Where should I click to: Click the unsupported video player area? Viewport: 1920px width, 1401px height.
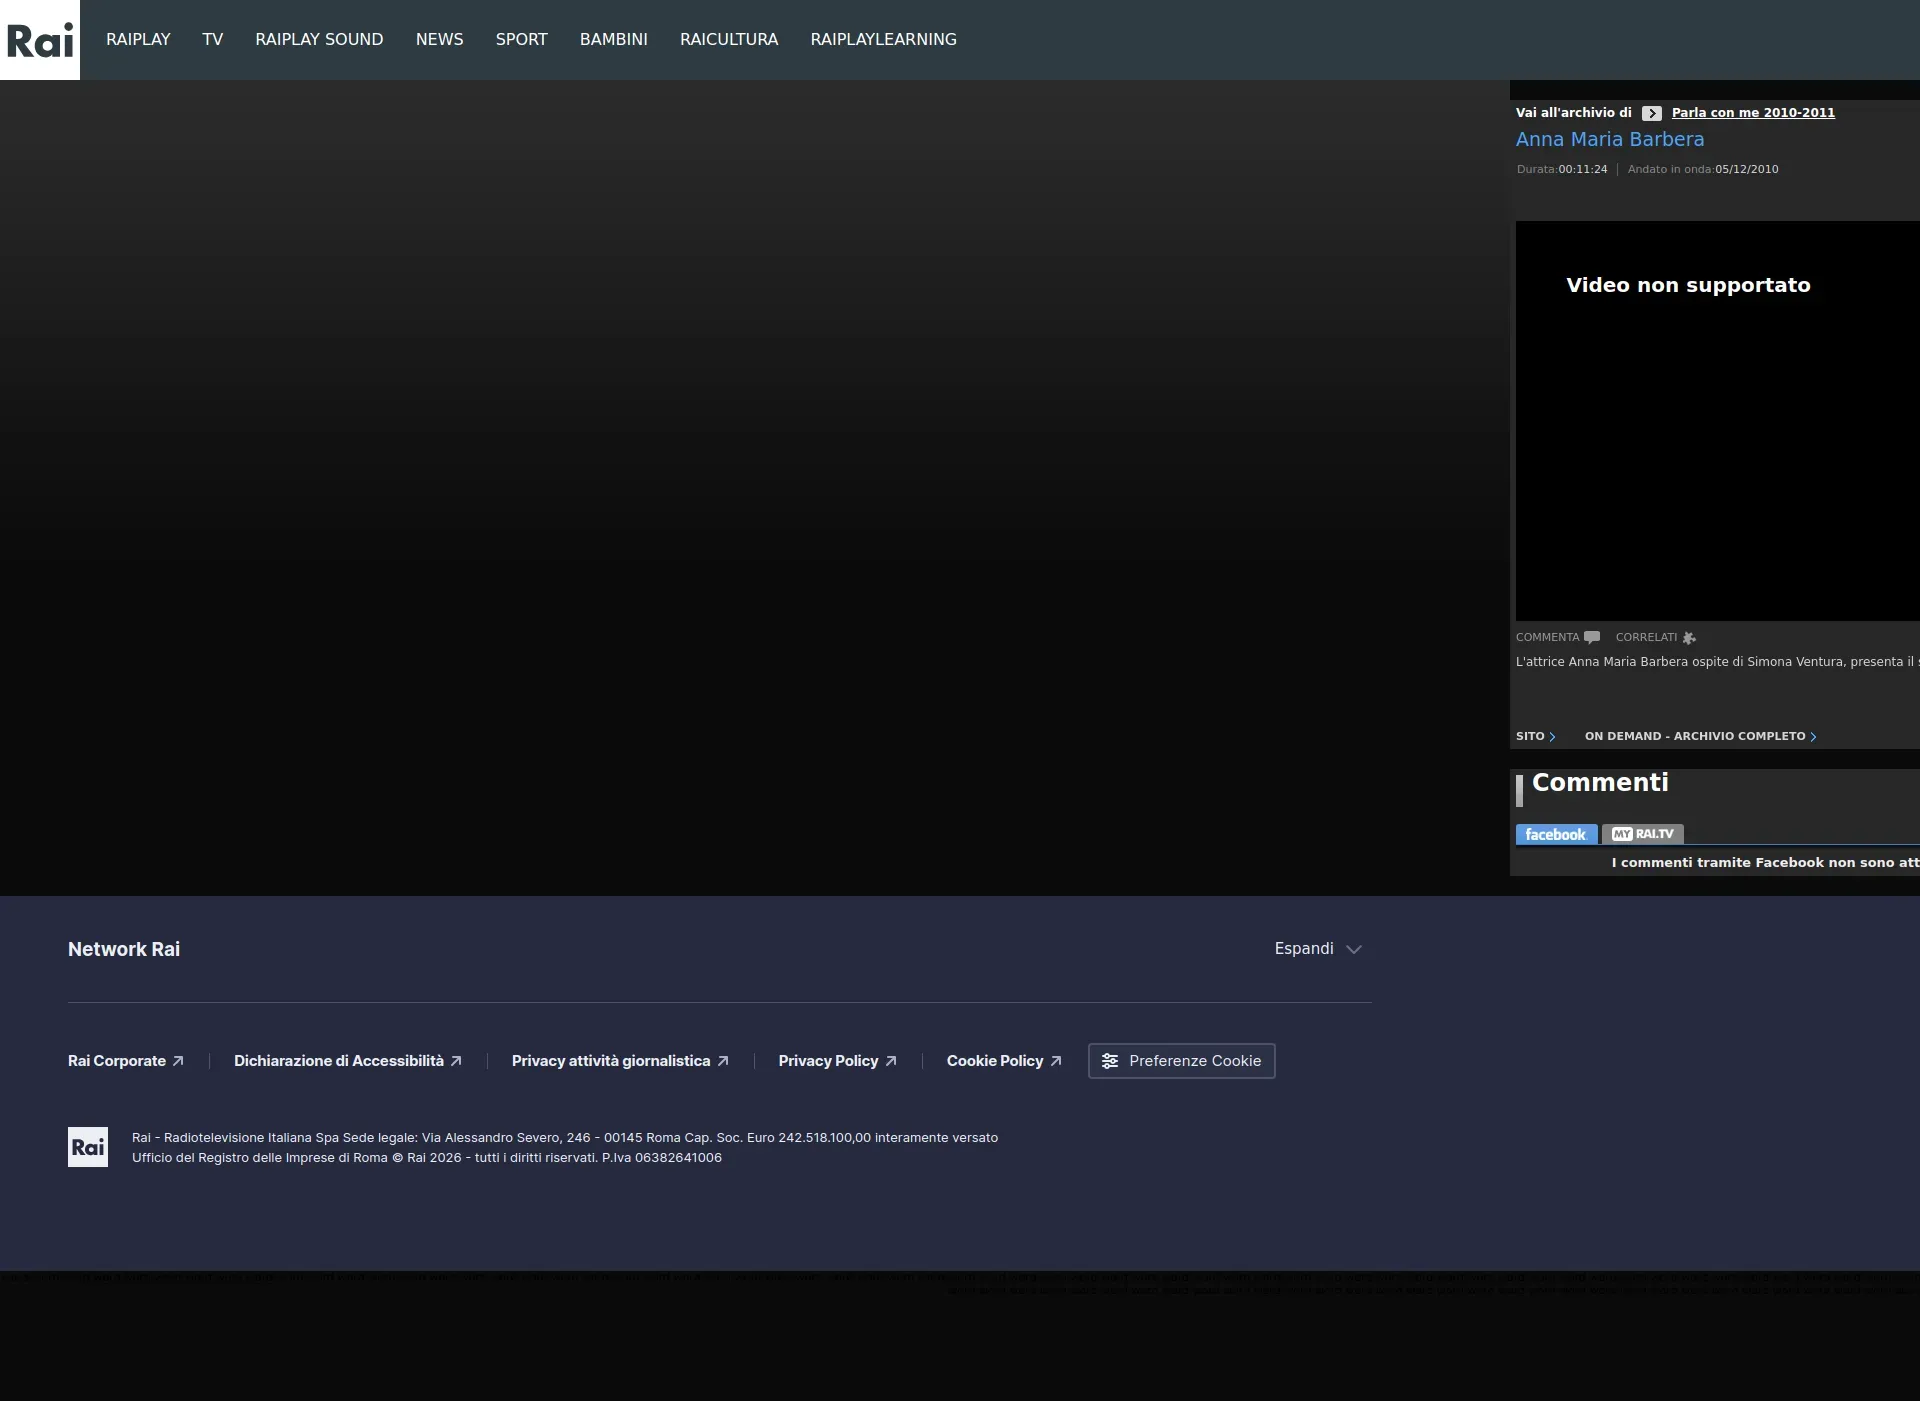(x=1716, y=421)
